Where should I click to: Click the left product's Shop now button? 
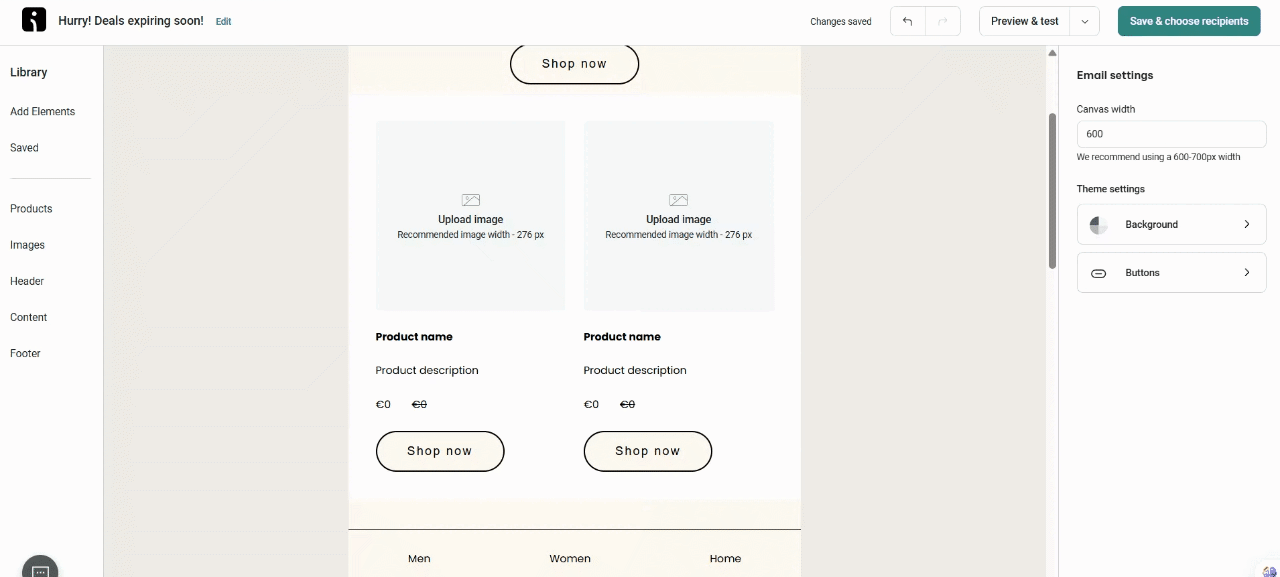pos(440,451)
